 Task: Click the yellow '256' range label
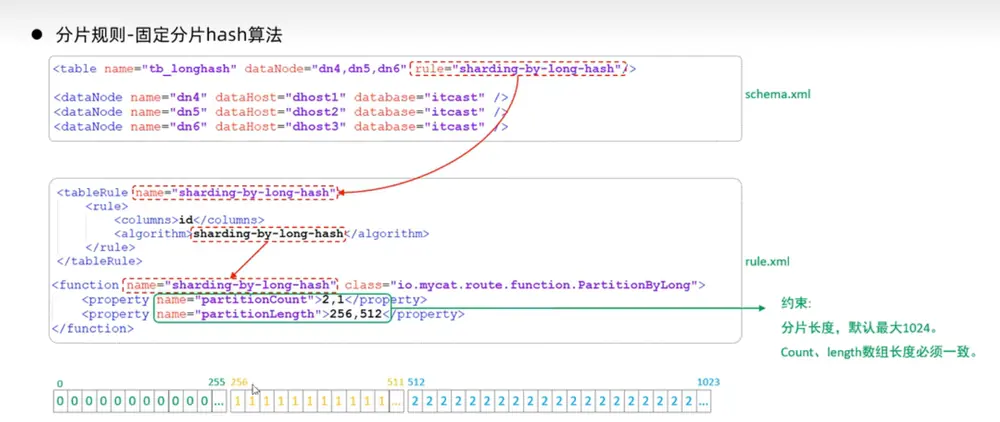[x=239, y=382]
